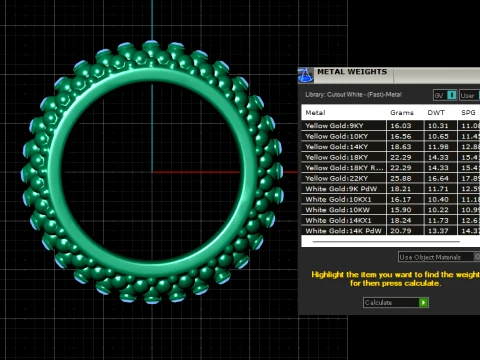480x360 pixels.
Task: Select the White Gold:10KX1 row
Action: click(x=390, y=199)
